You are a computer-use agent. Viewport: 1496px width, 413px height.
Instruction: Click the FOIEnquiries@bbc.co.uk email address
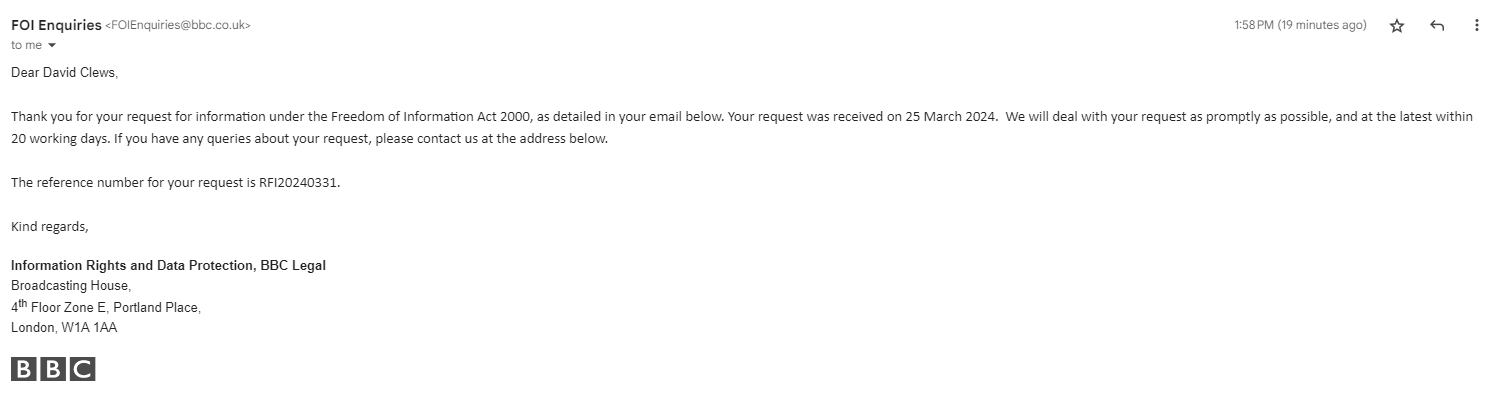point(178,26)
